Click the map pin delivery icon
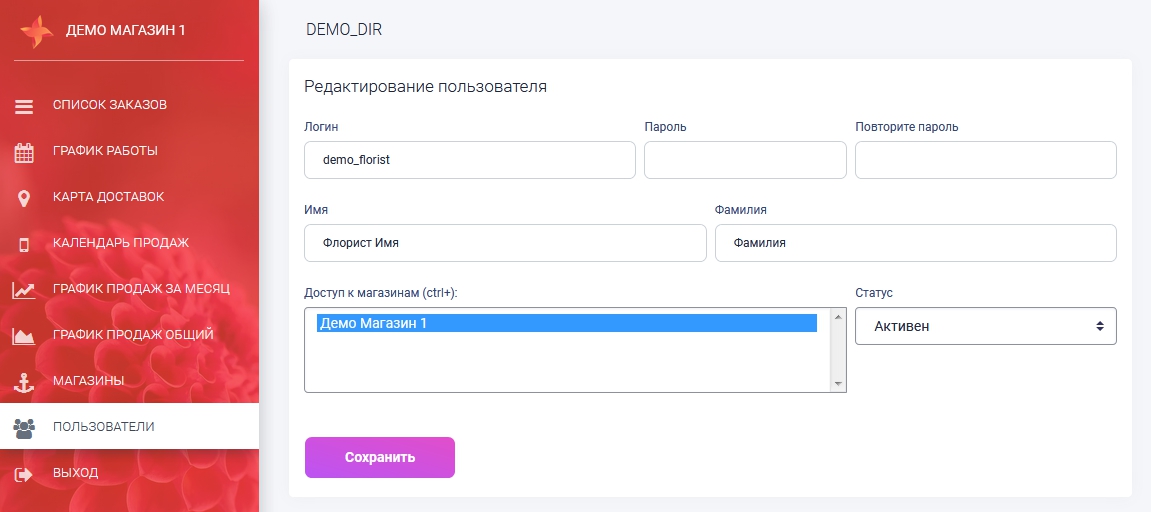This screenshot has height=512, width=1151. click(24, 198)
